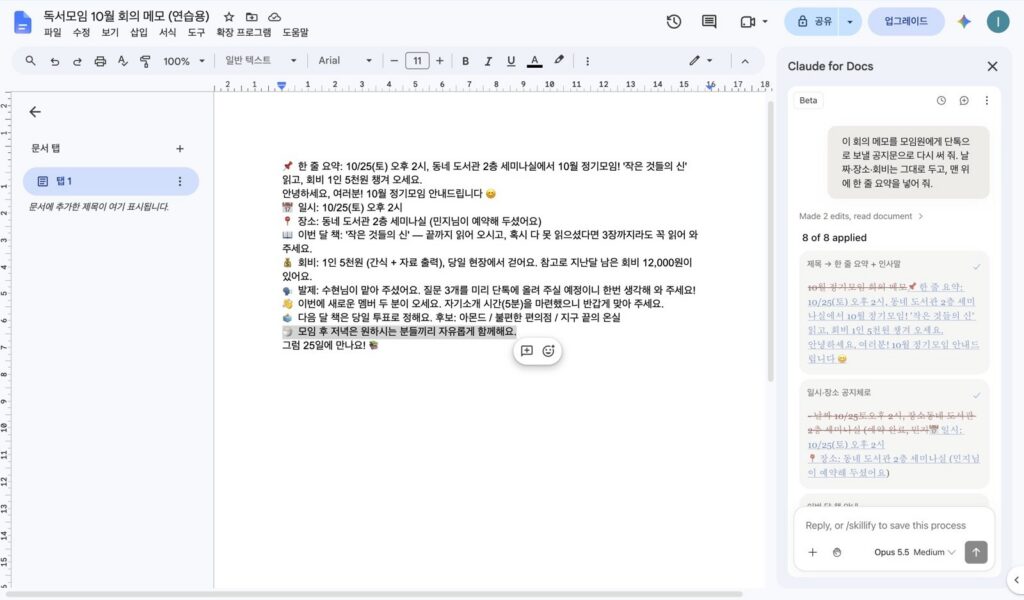This screenshot has height=600, width=1024.
Task: Open the 서식 menu
Action: tap(167, 33)
